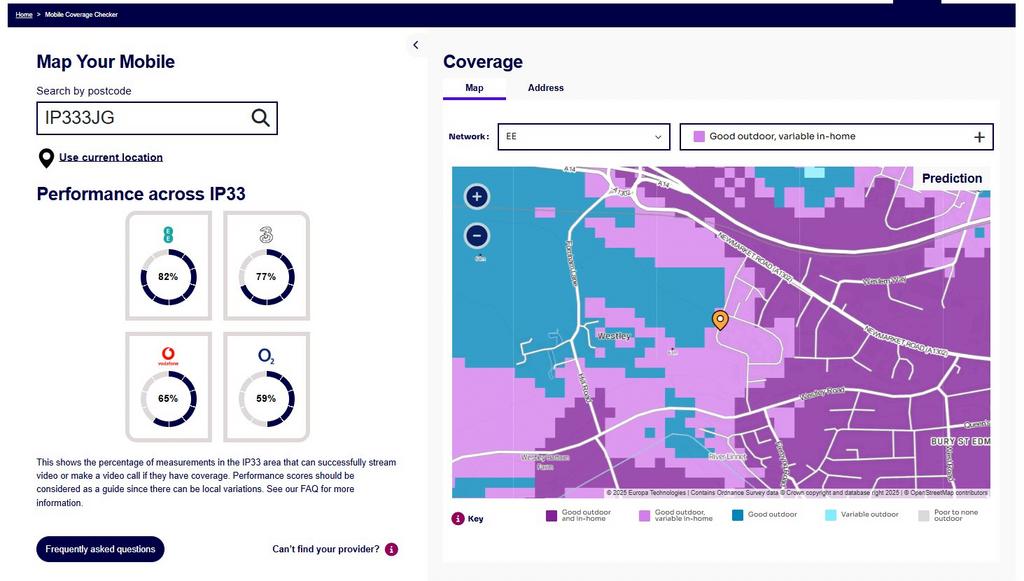Collapse the left search panel
1024x581 pixels.
416,45
